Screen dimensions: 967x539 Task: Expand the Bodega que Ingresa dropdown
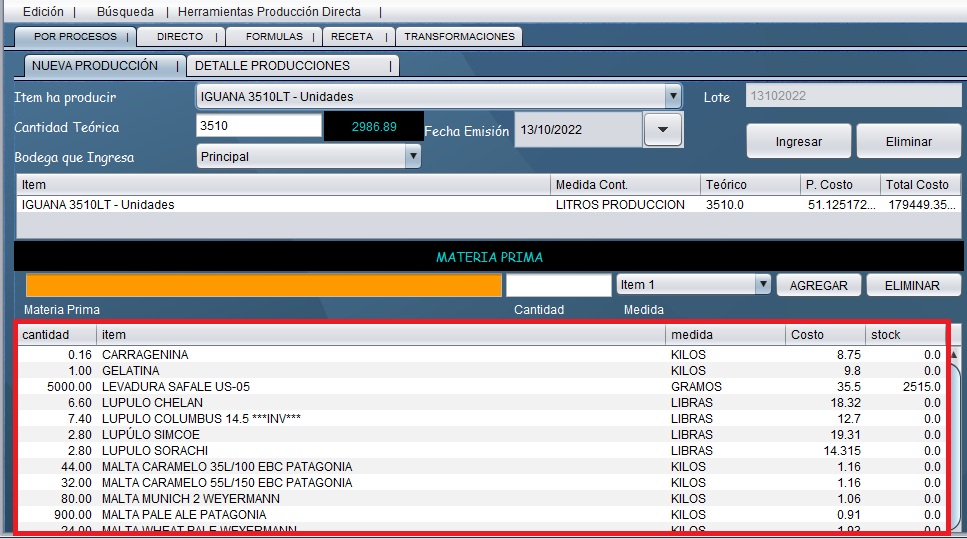click(412, 157)
